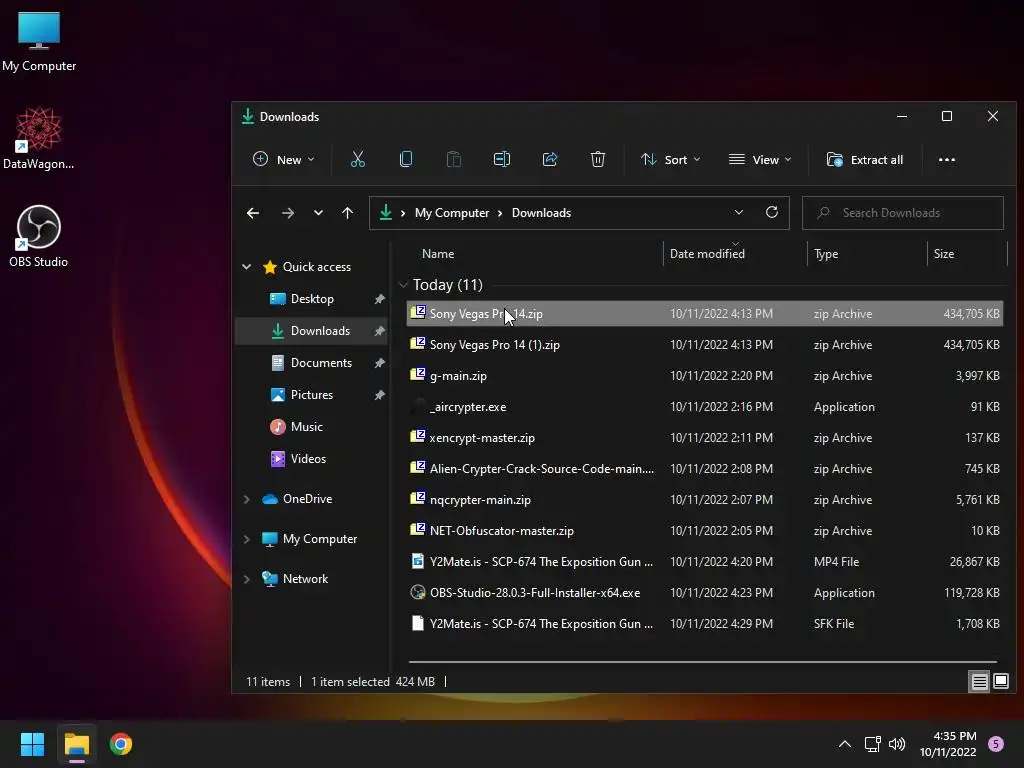Expand My Computer in navigation pane
Image resolution: width=1024 pixels, height=768 pixels.
coord(247,539)
